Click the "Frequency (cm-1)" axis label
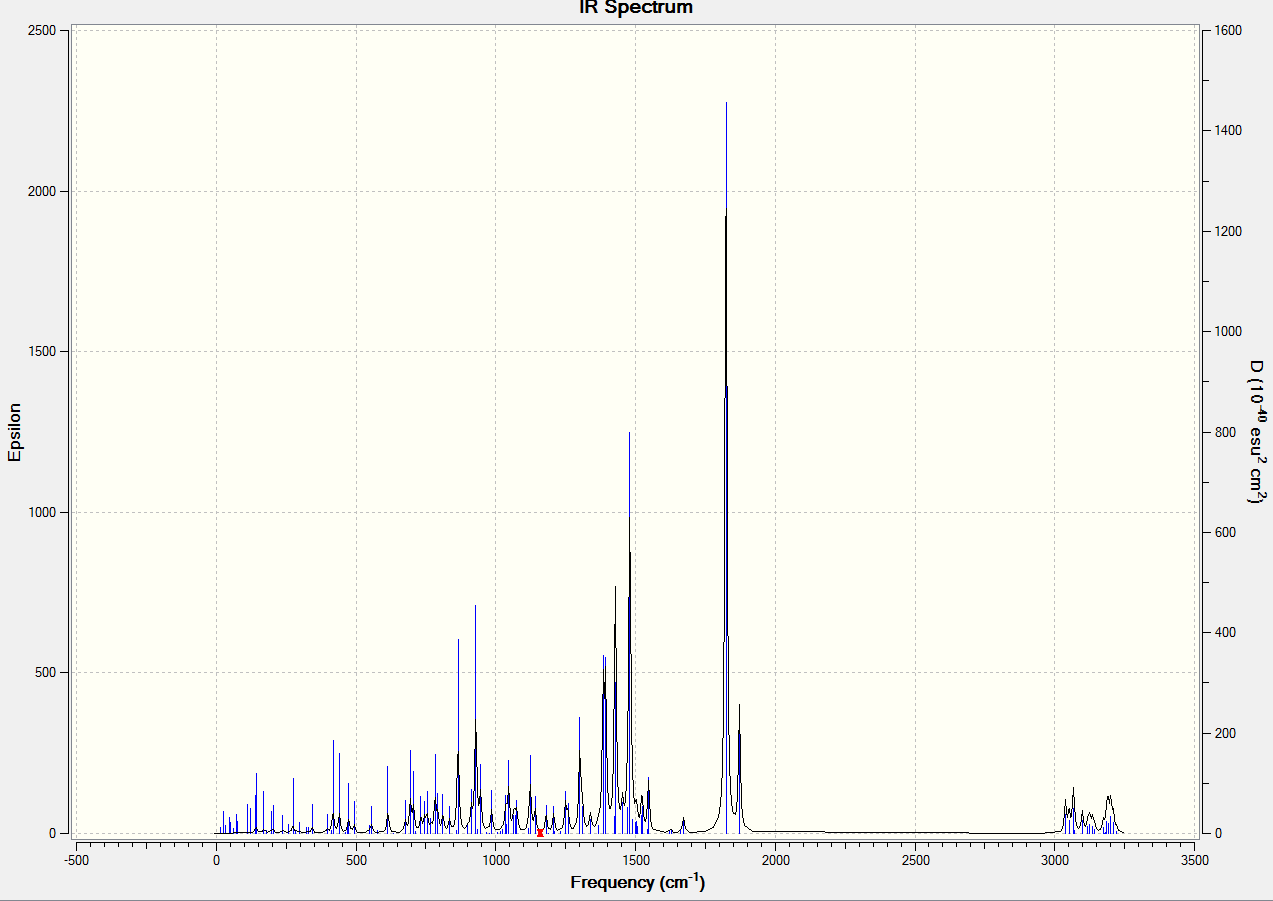This screenshot has width=1273, height=901. (x=637, y=882)
